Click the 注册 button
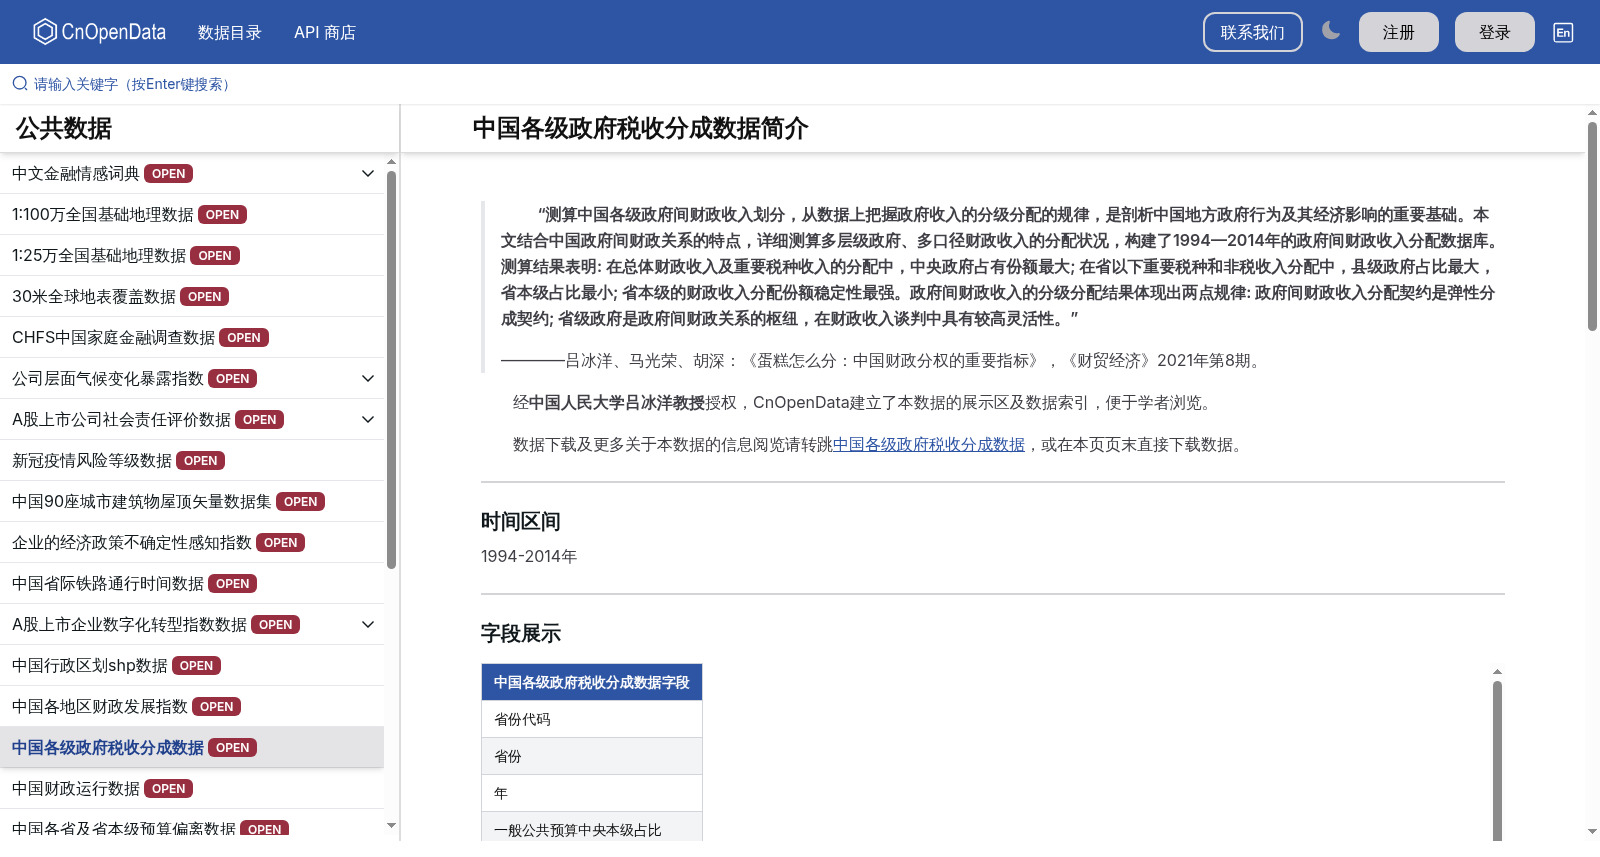The image size is (1600, 857). [x=1399, y=32]
